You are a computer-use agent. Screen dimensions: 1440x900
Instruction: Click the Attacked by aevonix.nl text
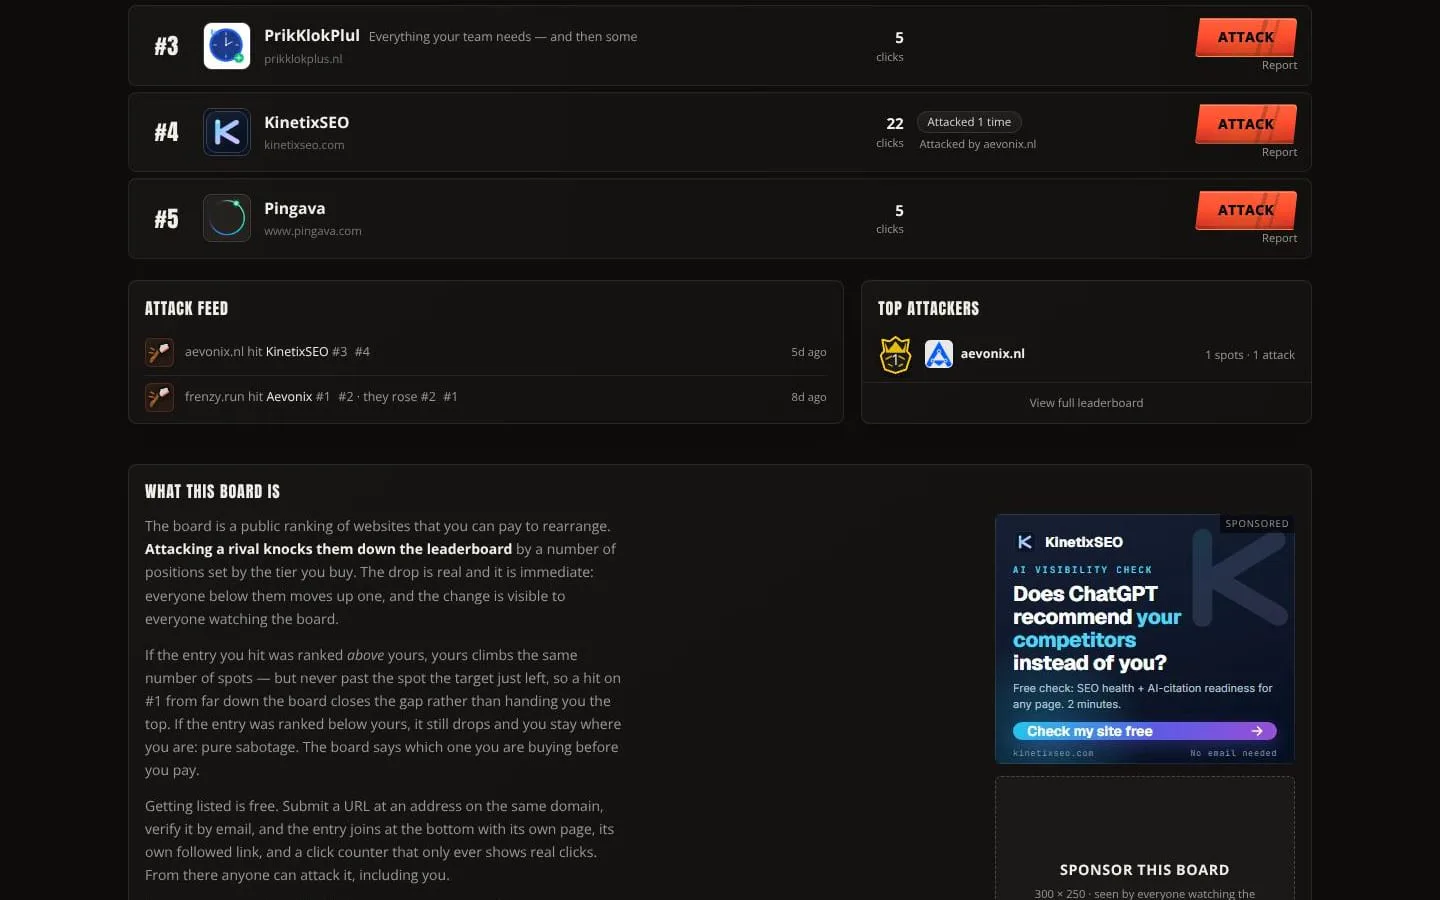[x=978, y=144]
